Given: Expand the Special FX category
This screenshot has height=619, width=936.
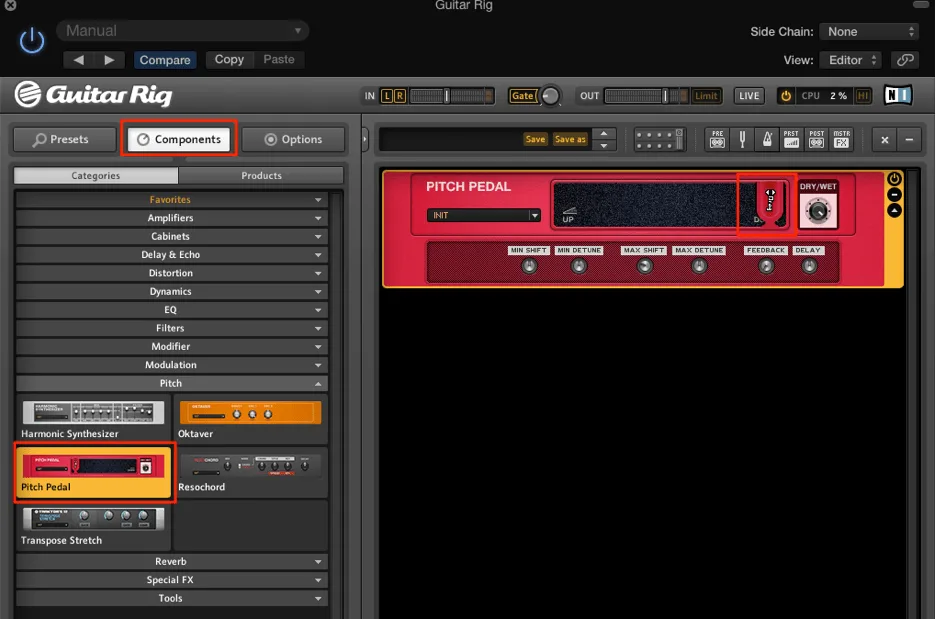Looking at the screenshot, I should coord(172,580).
